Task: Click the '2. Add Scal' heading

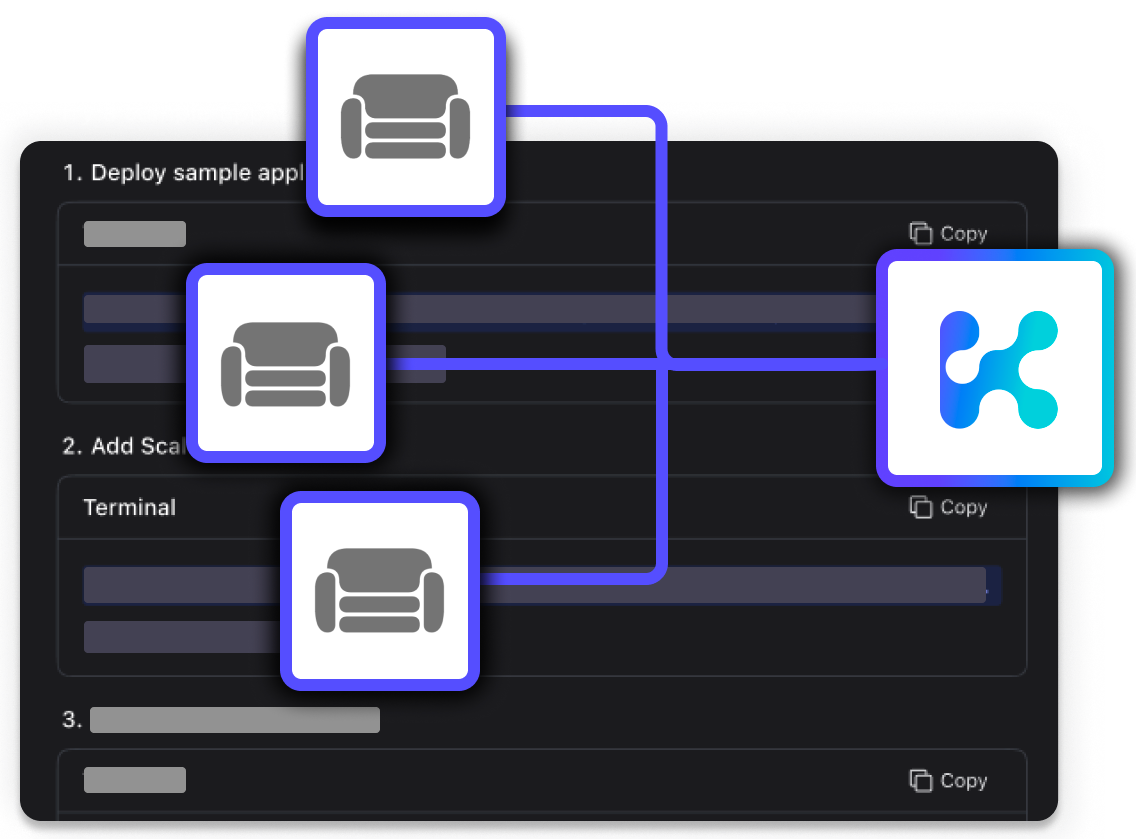Action: (124, 446)
